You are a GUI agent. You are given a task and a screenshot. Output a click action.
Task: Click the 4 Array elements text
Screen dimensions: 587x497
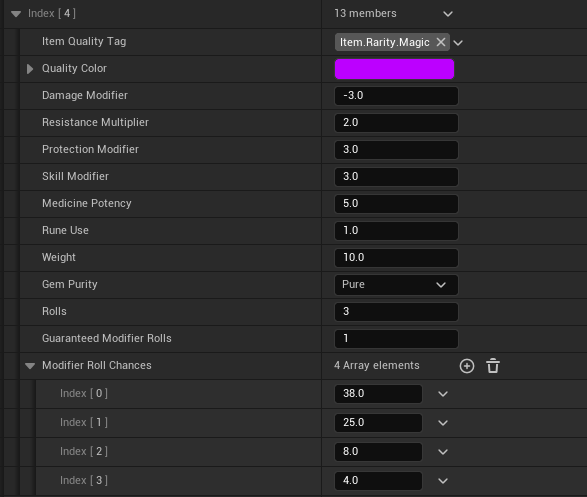(377, 365)
